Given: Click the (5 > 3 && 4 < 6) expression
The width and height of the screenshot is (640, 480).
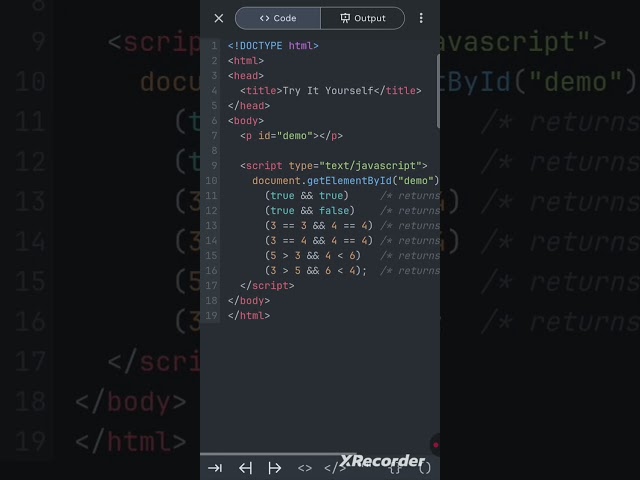Looking at the screenshot, I should tap(313, 256).
